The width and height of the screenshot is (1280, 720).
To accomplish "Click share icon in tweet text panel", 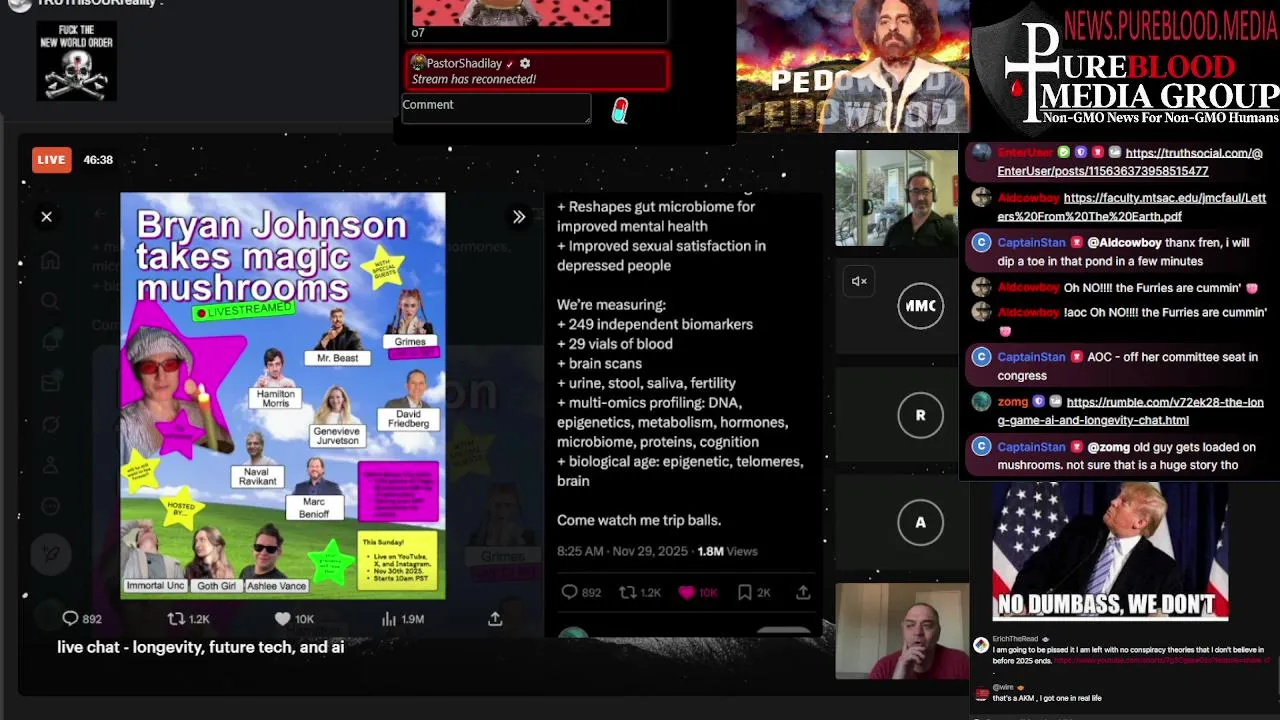I will pos(803,592).
